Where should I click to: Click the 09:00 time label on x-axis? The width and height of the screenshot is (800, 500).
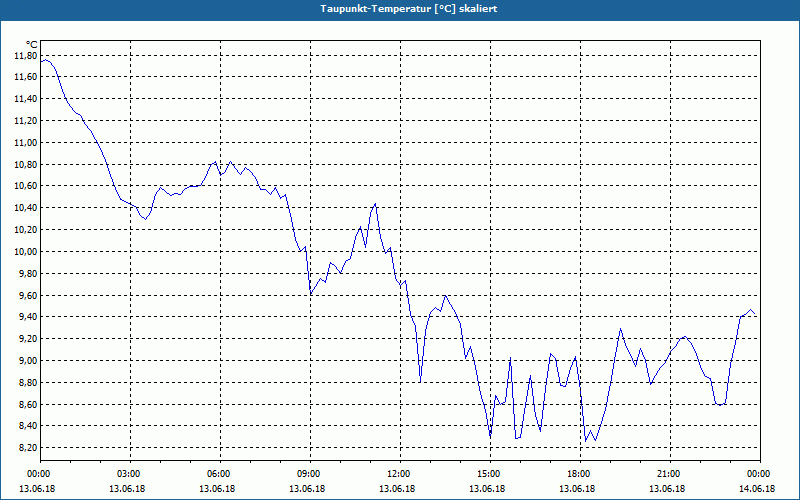pyautogui.click(x=310, y=474)
